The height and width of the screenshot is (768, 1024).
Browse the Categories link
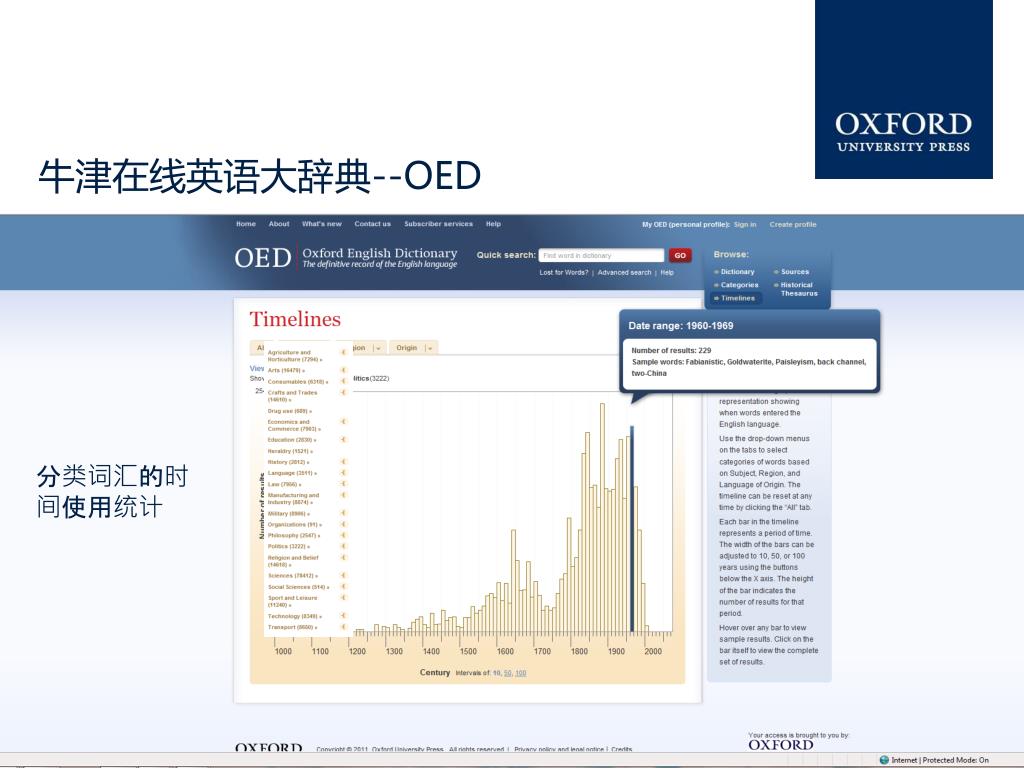[739, 285]
